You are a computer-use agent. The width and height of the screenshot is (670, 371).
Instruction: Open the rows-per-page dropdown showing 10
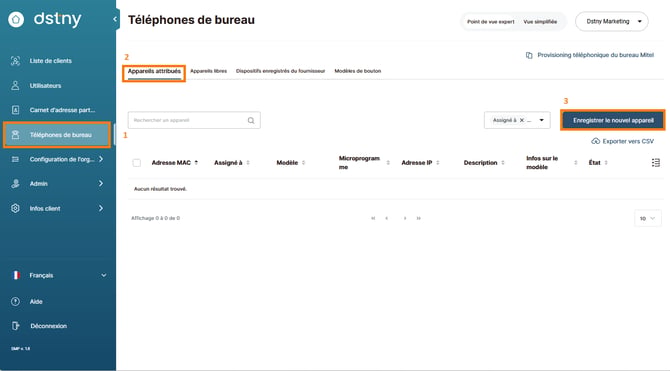(647, 218)
